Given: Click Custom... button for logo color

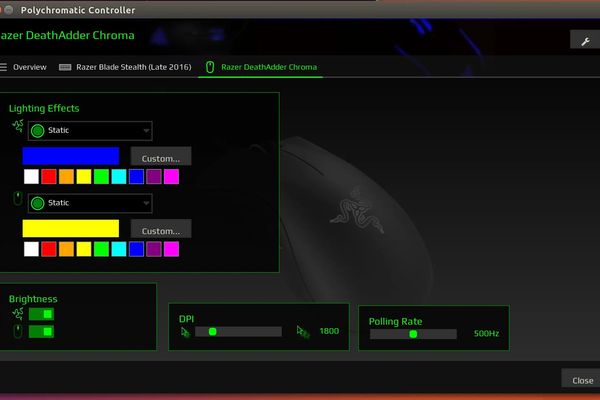Looking at the screenshot, I should [x=161, y=156].
